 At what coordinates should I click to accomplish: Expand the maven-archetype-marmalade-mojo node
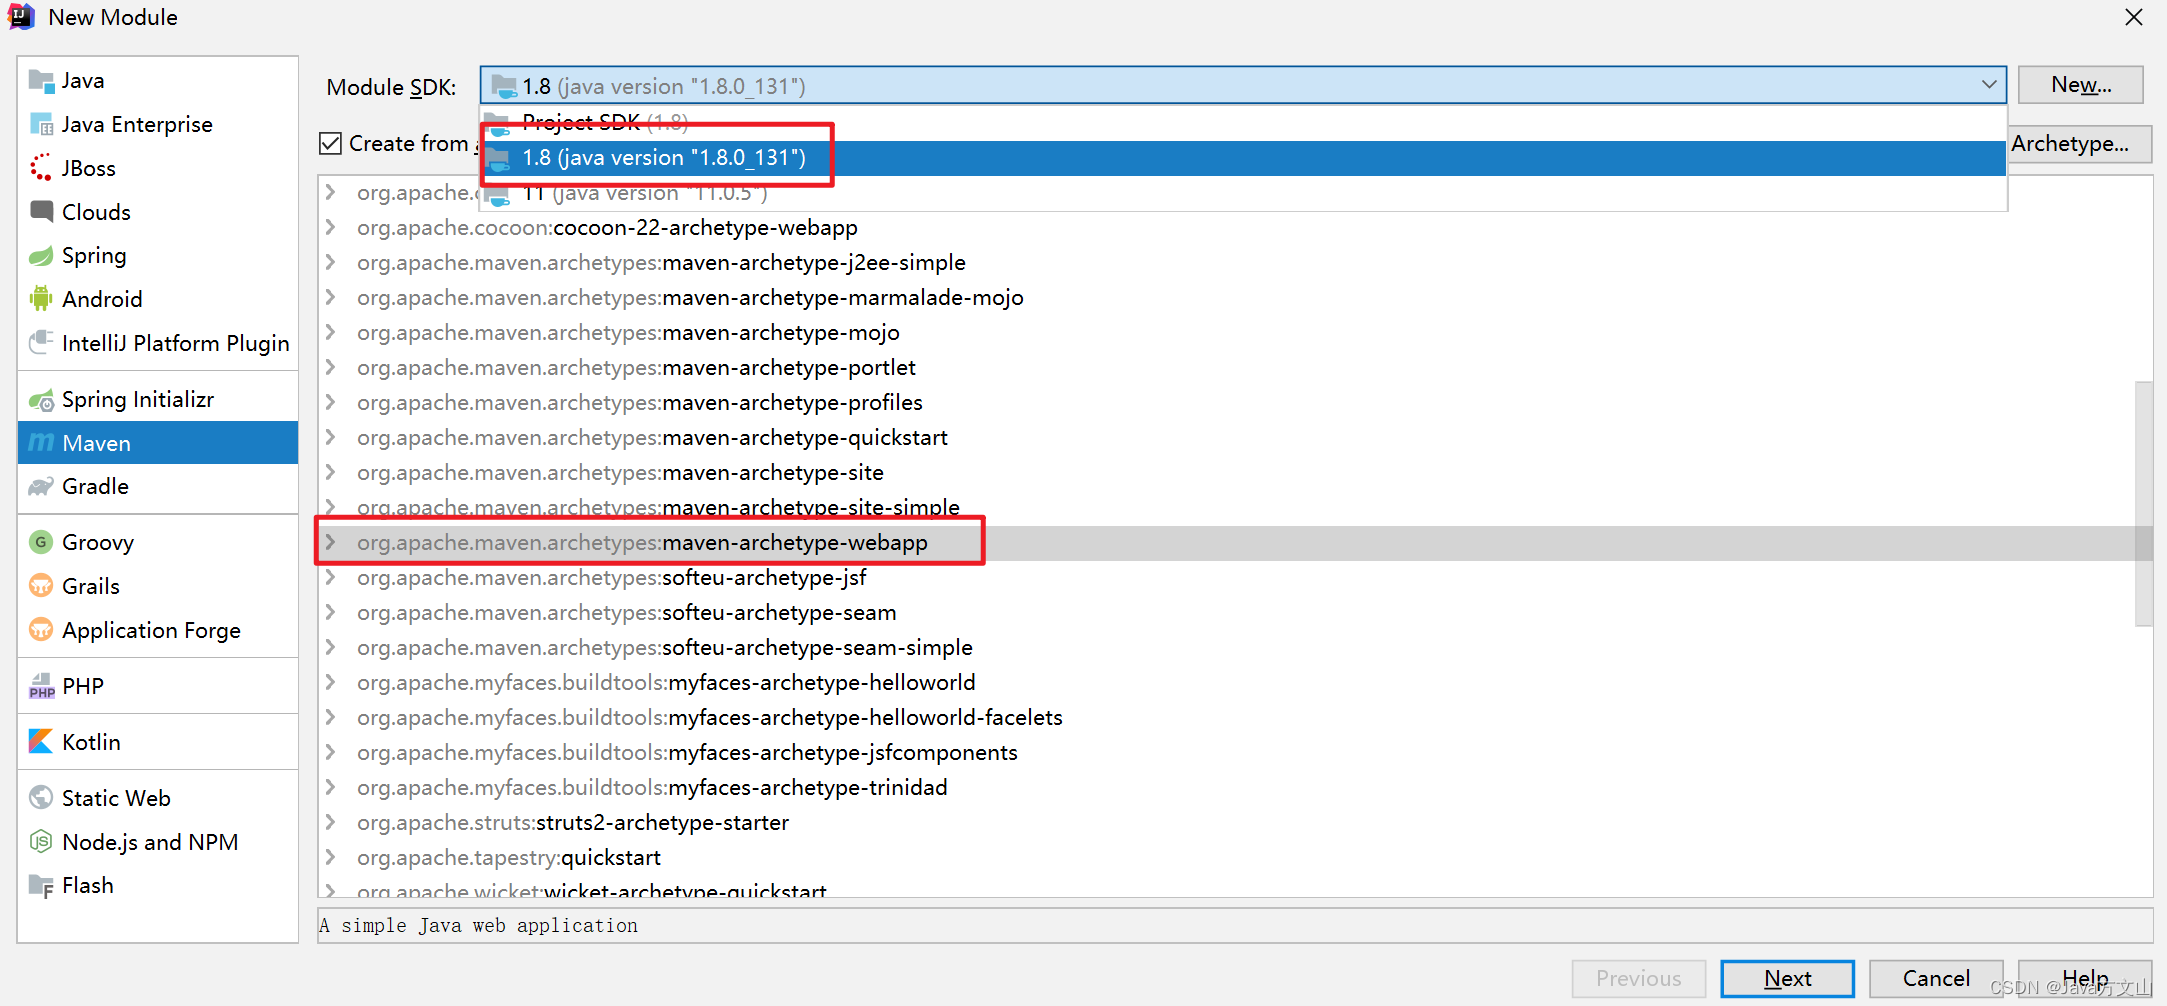(x=331, y=298)
